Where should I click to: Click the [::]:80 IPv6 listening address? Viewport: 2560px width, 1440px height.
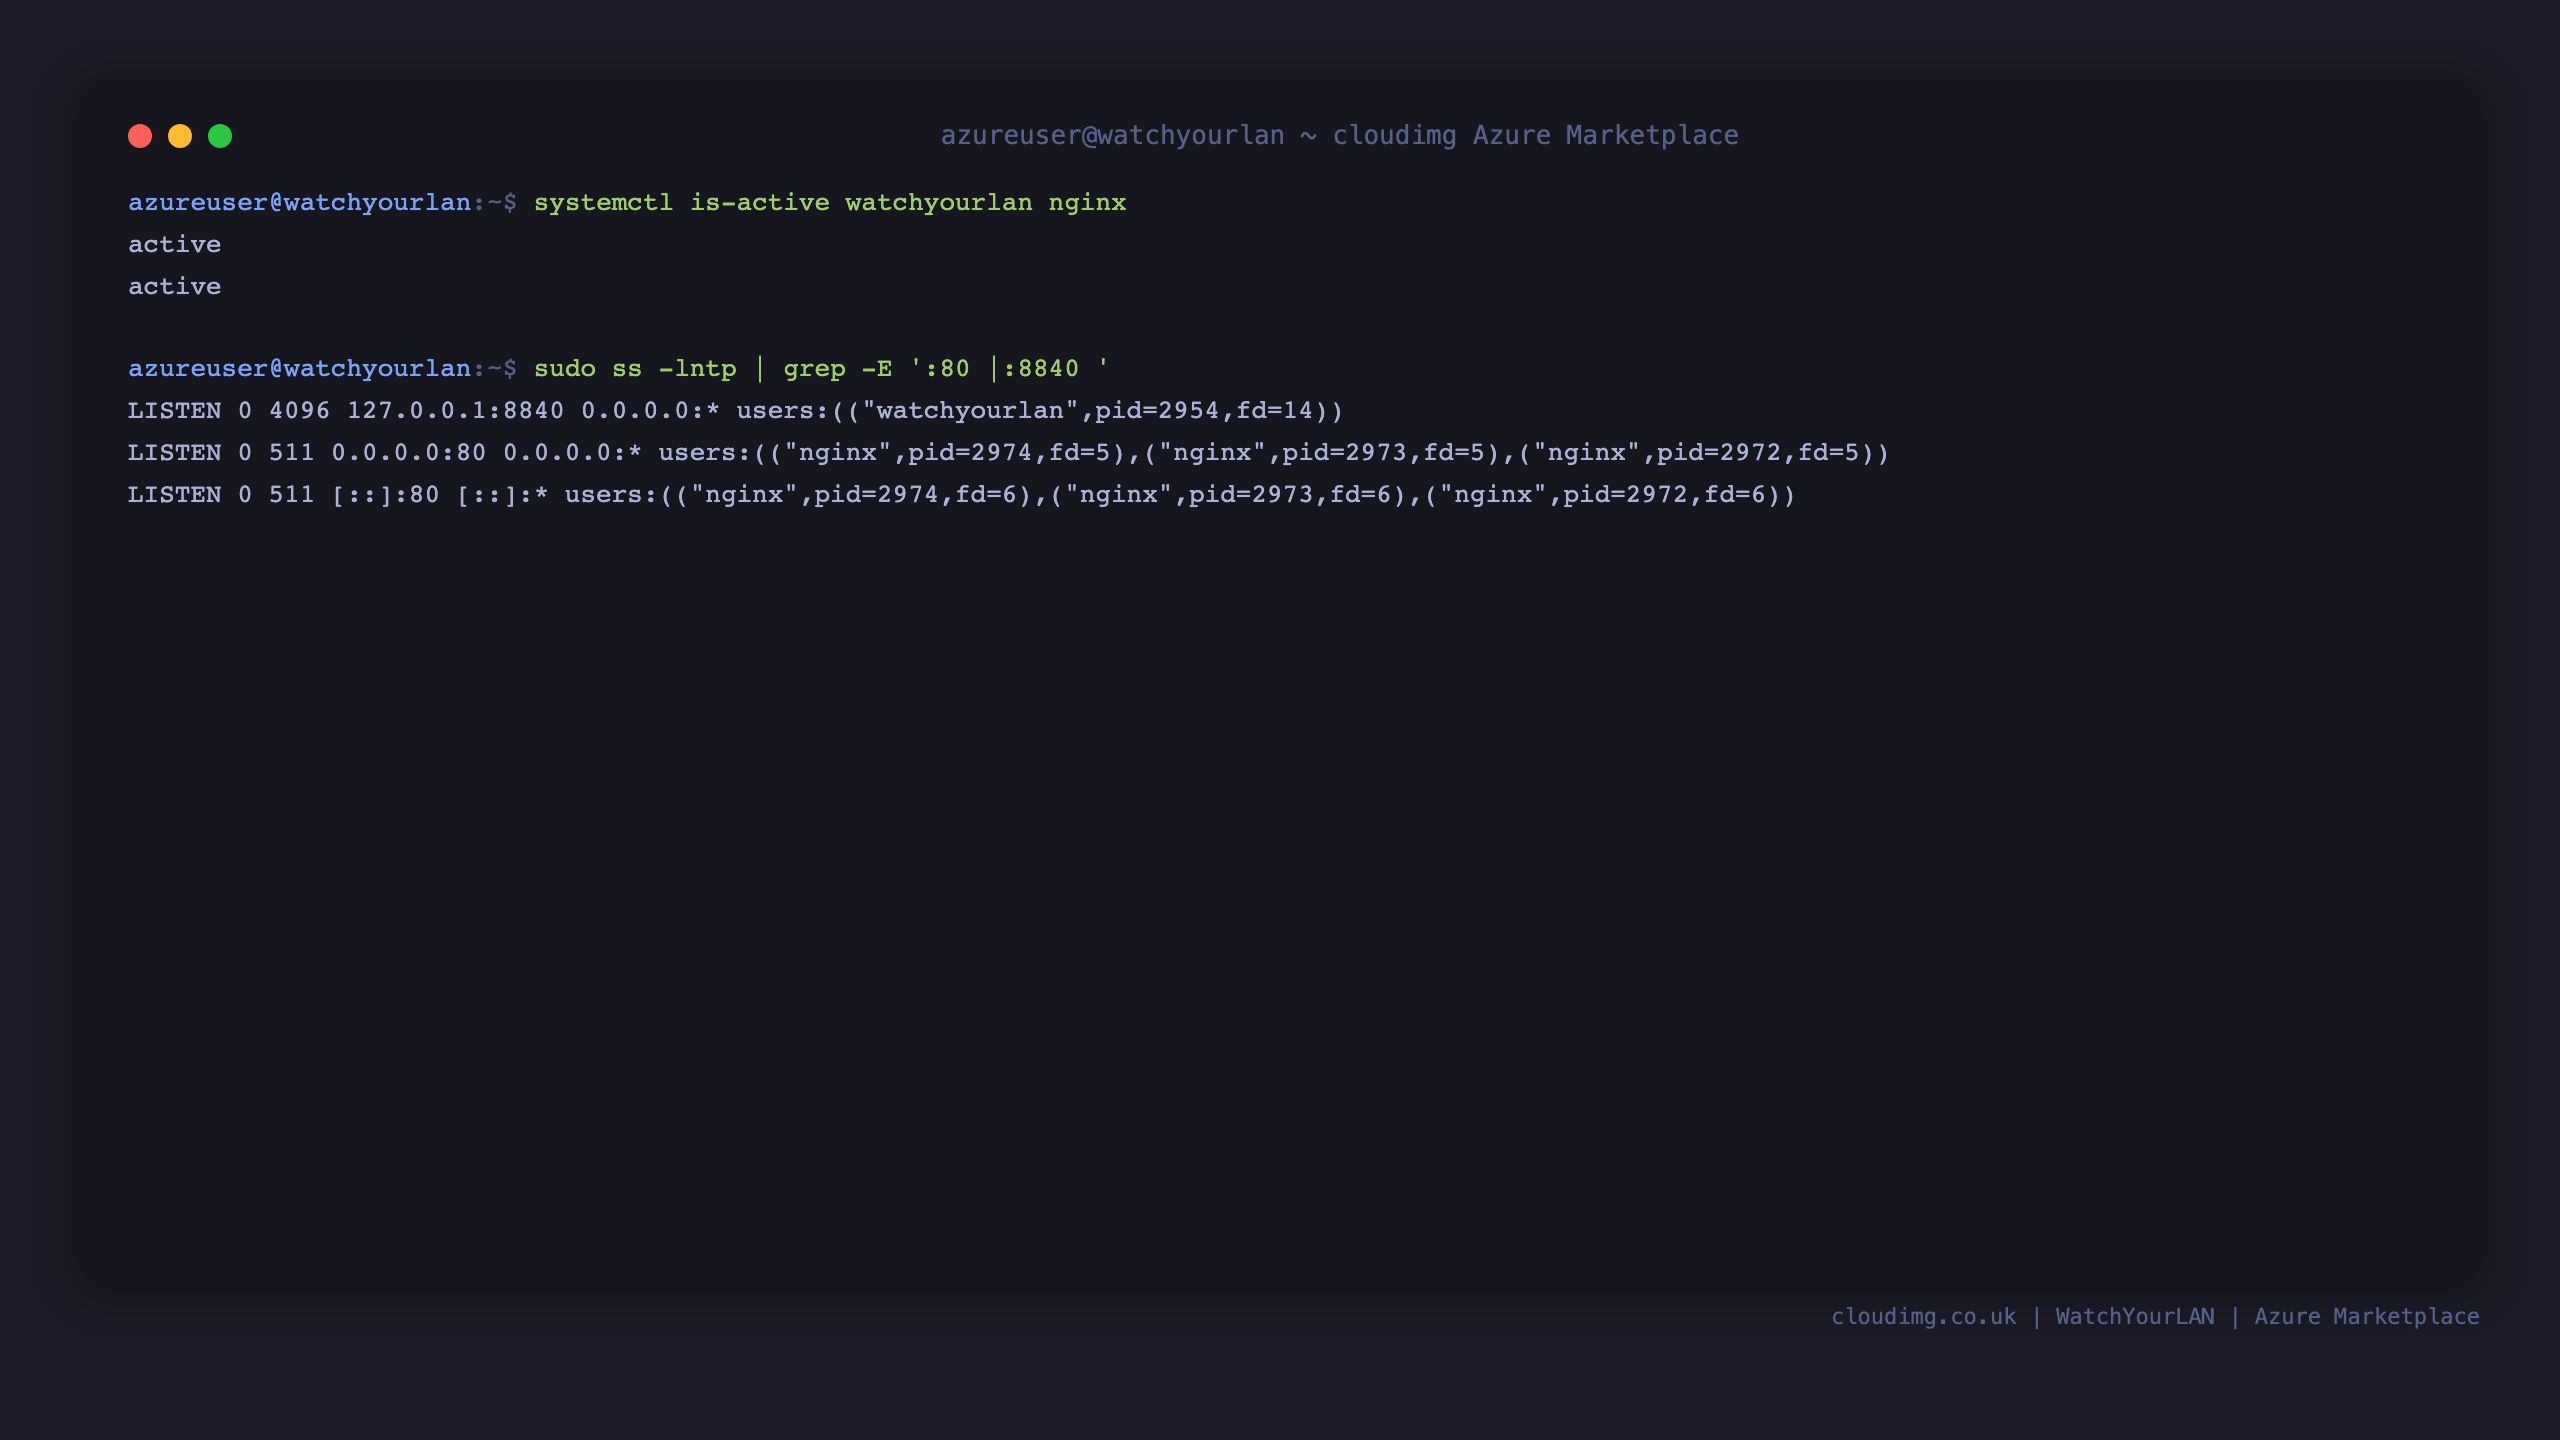(x=385, y=494)
